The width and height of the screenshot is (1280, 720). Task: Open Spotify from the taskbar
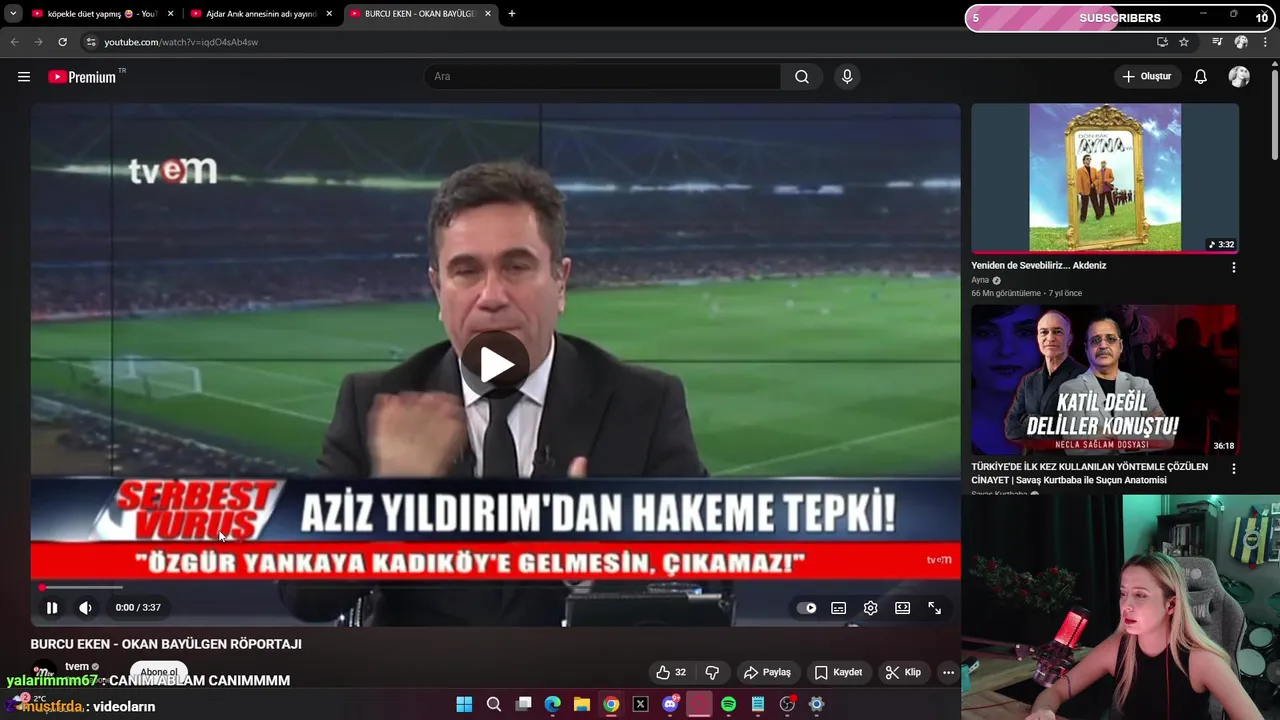[728, 705]
